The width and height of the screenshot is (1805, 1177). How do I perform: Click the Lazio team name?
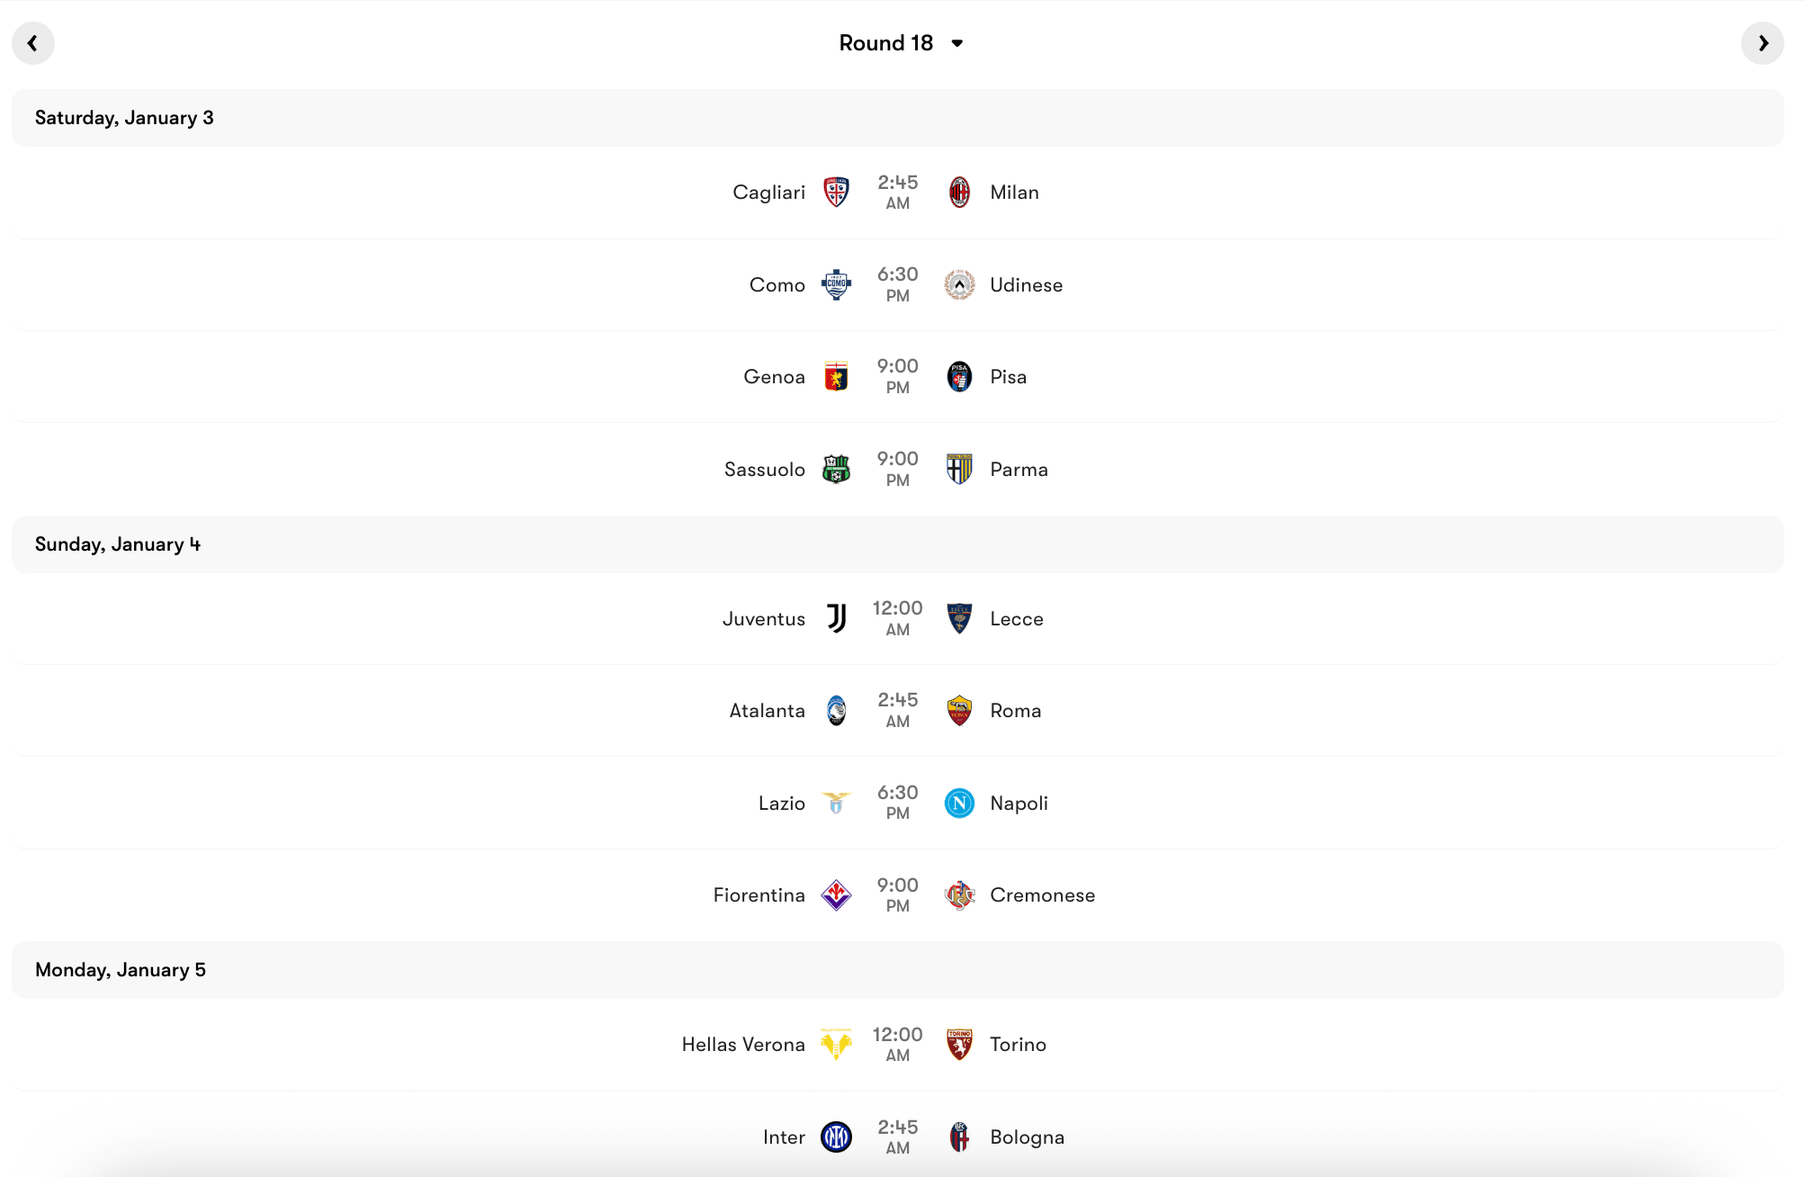click(781, 803)
